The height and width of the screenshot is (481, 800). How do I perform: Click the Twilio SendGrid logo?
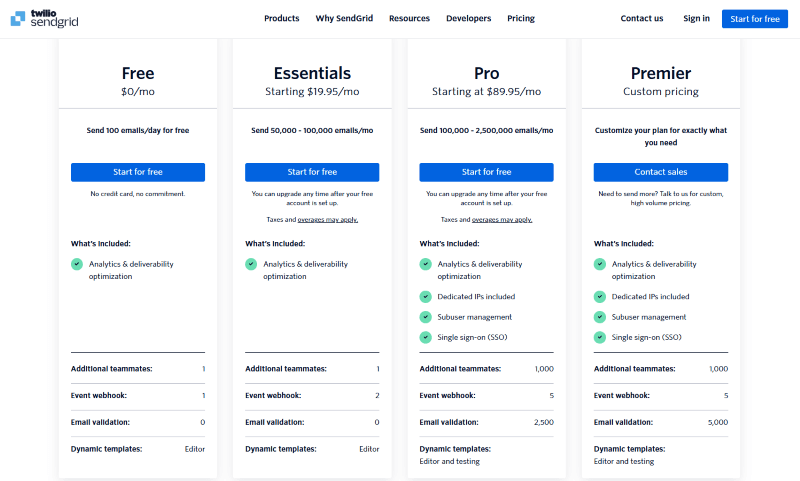click(x=44, y=19)
